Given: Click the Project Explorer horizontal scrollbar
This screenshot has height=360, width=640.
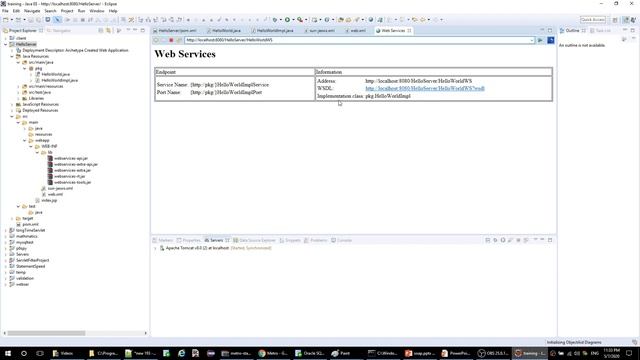Looking at the screenshot, I should click(46, 333).
